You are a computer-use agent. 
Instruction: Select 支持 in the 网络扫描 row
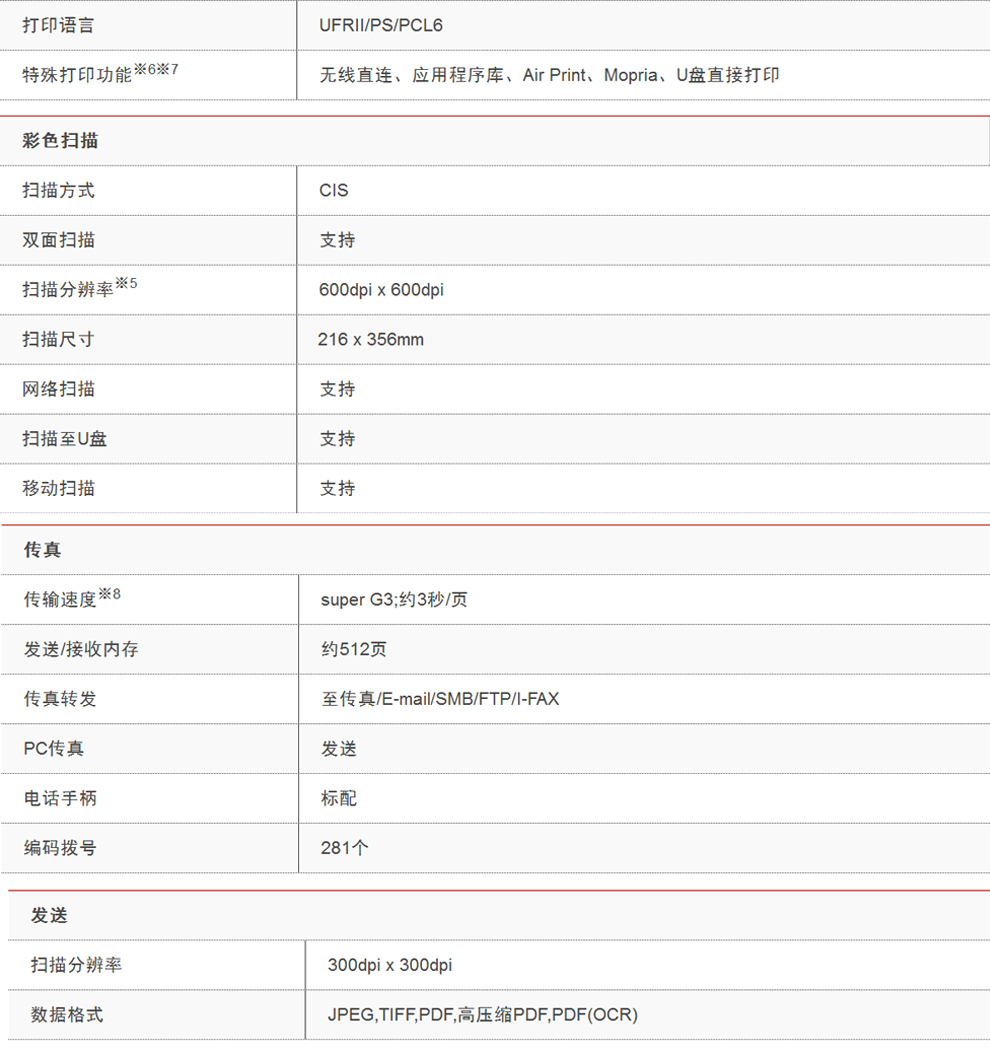point(337,389)
